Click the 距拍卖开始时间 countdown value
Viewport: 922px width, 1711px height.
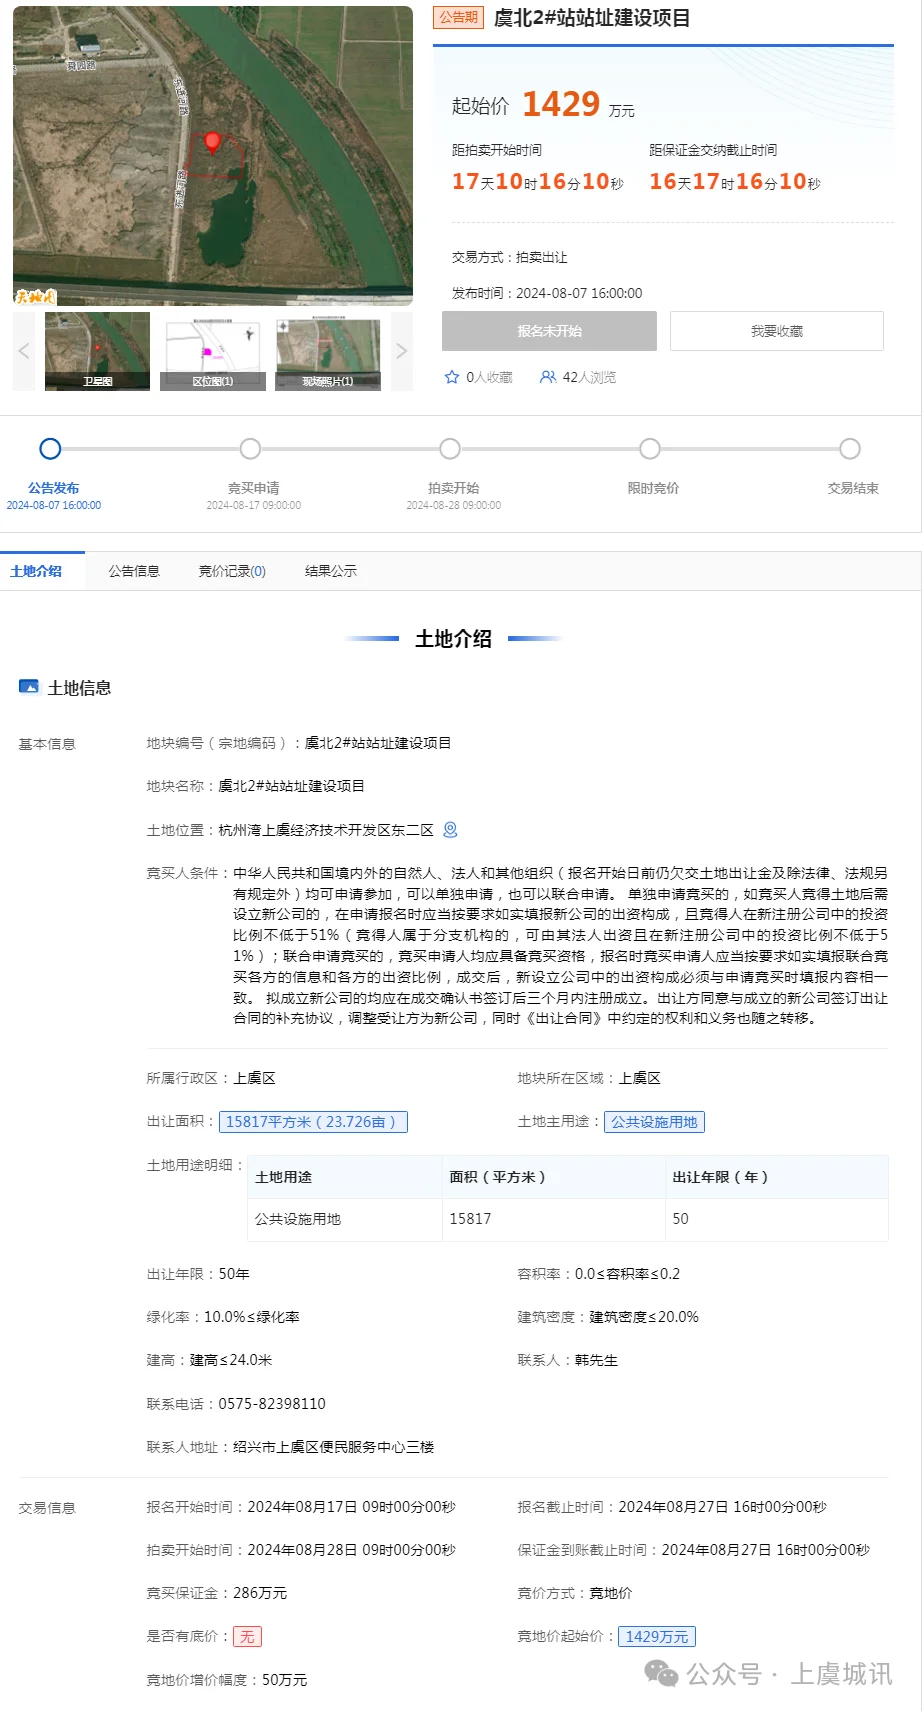pyautogui.click(x=538, y=182)
